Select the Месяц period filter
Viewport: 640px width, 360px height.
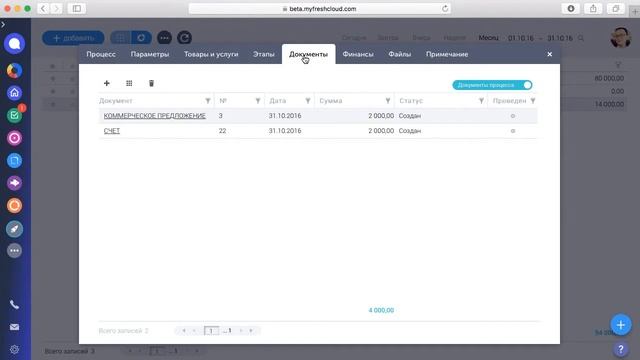click(x=488, y=38)
